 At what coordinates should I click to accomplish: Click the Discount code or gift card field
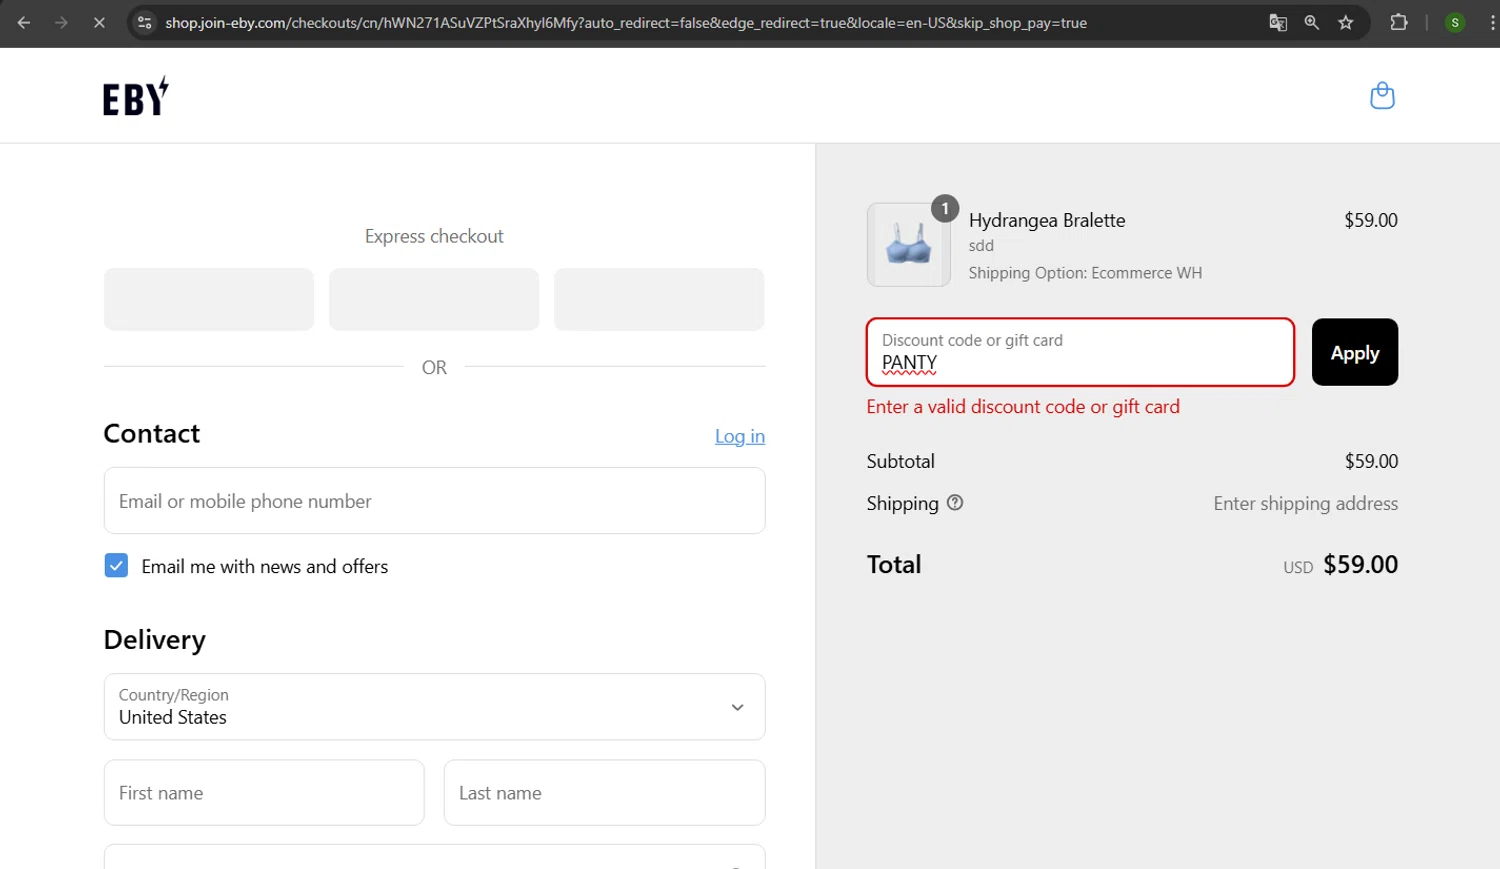click(1080, 352)
